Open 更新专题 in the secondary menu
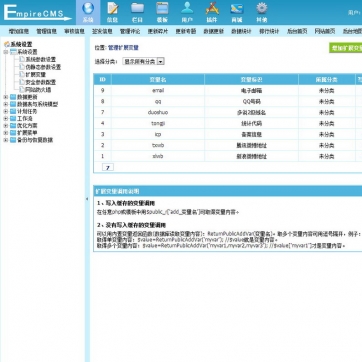This screenshot has width=362, height=362. tap(186, 32)
